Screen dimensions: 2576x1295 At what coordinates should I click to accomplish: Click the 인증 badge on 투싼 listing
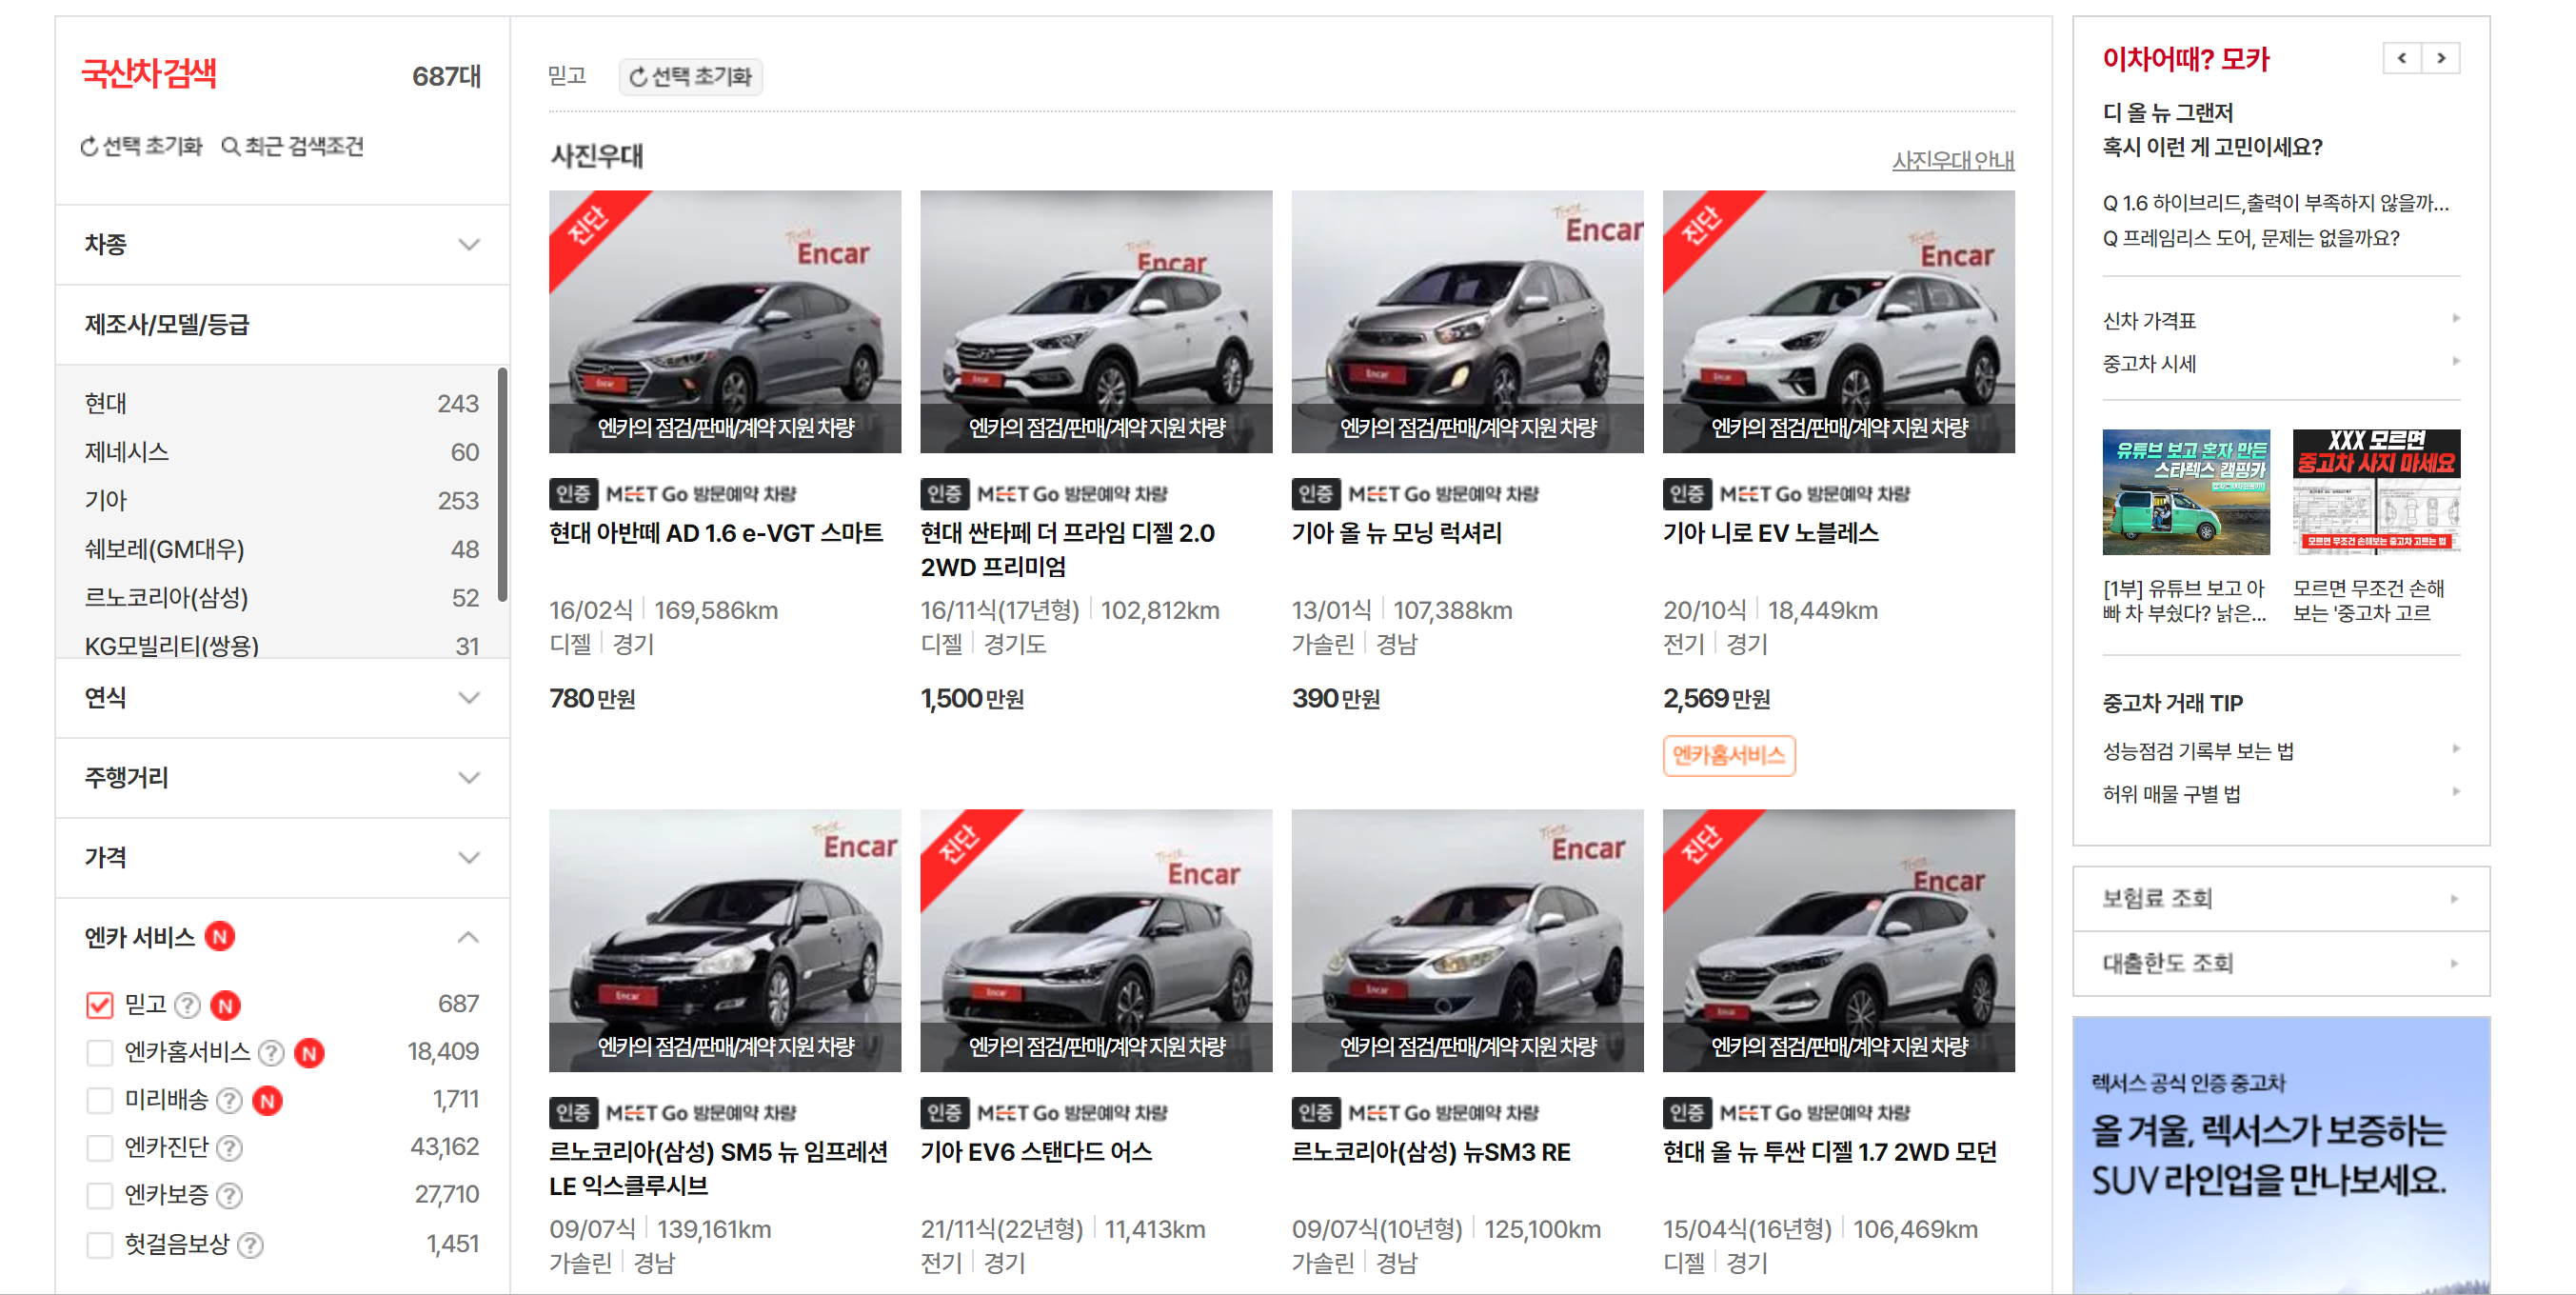1687,1113
